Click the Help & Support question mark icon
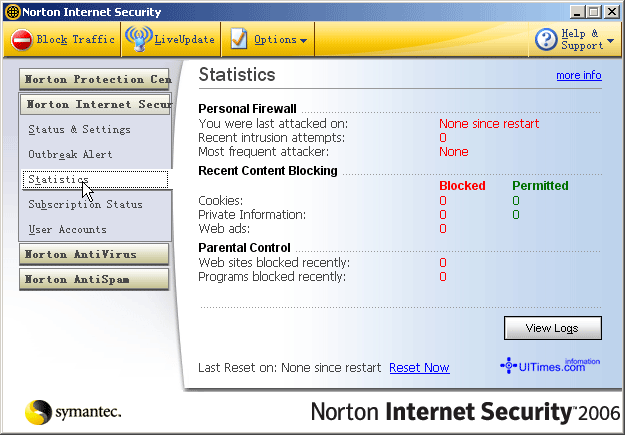The width and height of the screenshot is (625, 435). [546, 39]
